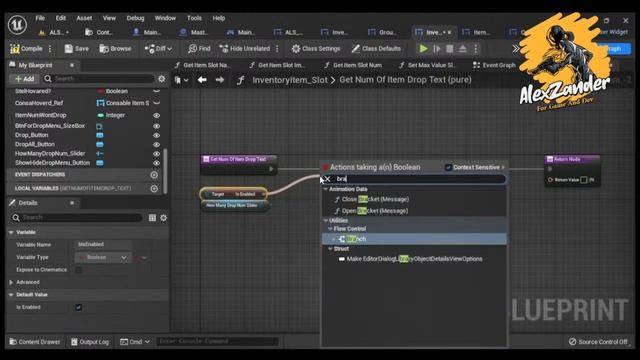Screen dimensions: 640x360
Task: Collapse the Utilities category
Action: click(x=325, y=220)
